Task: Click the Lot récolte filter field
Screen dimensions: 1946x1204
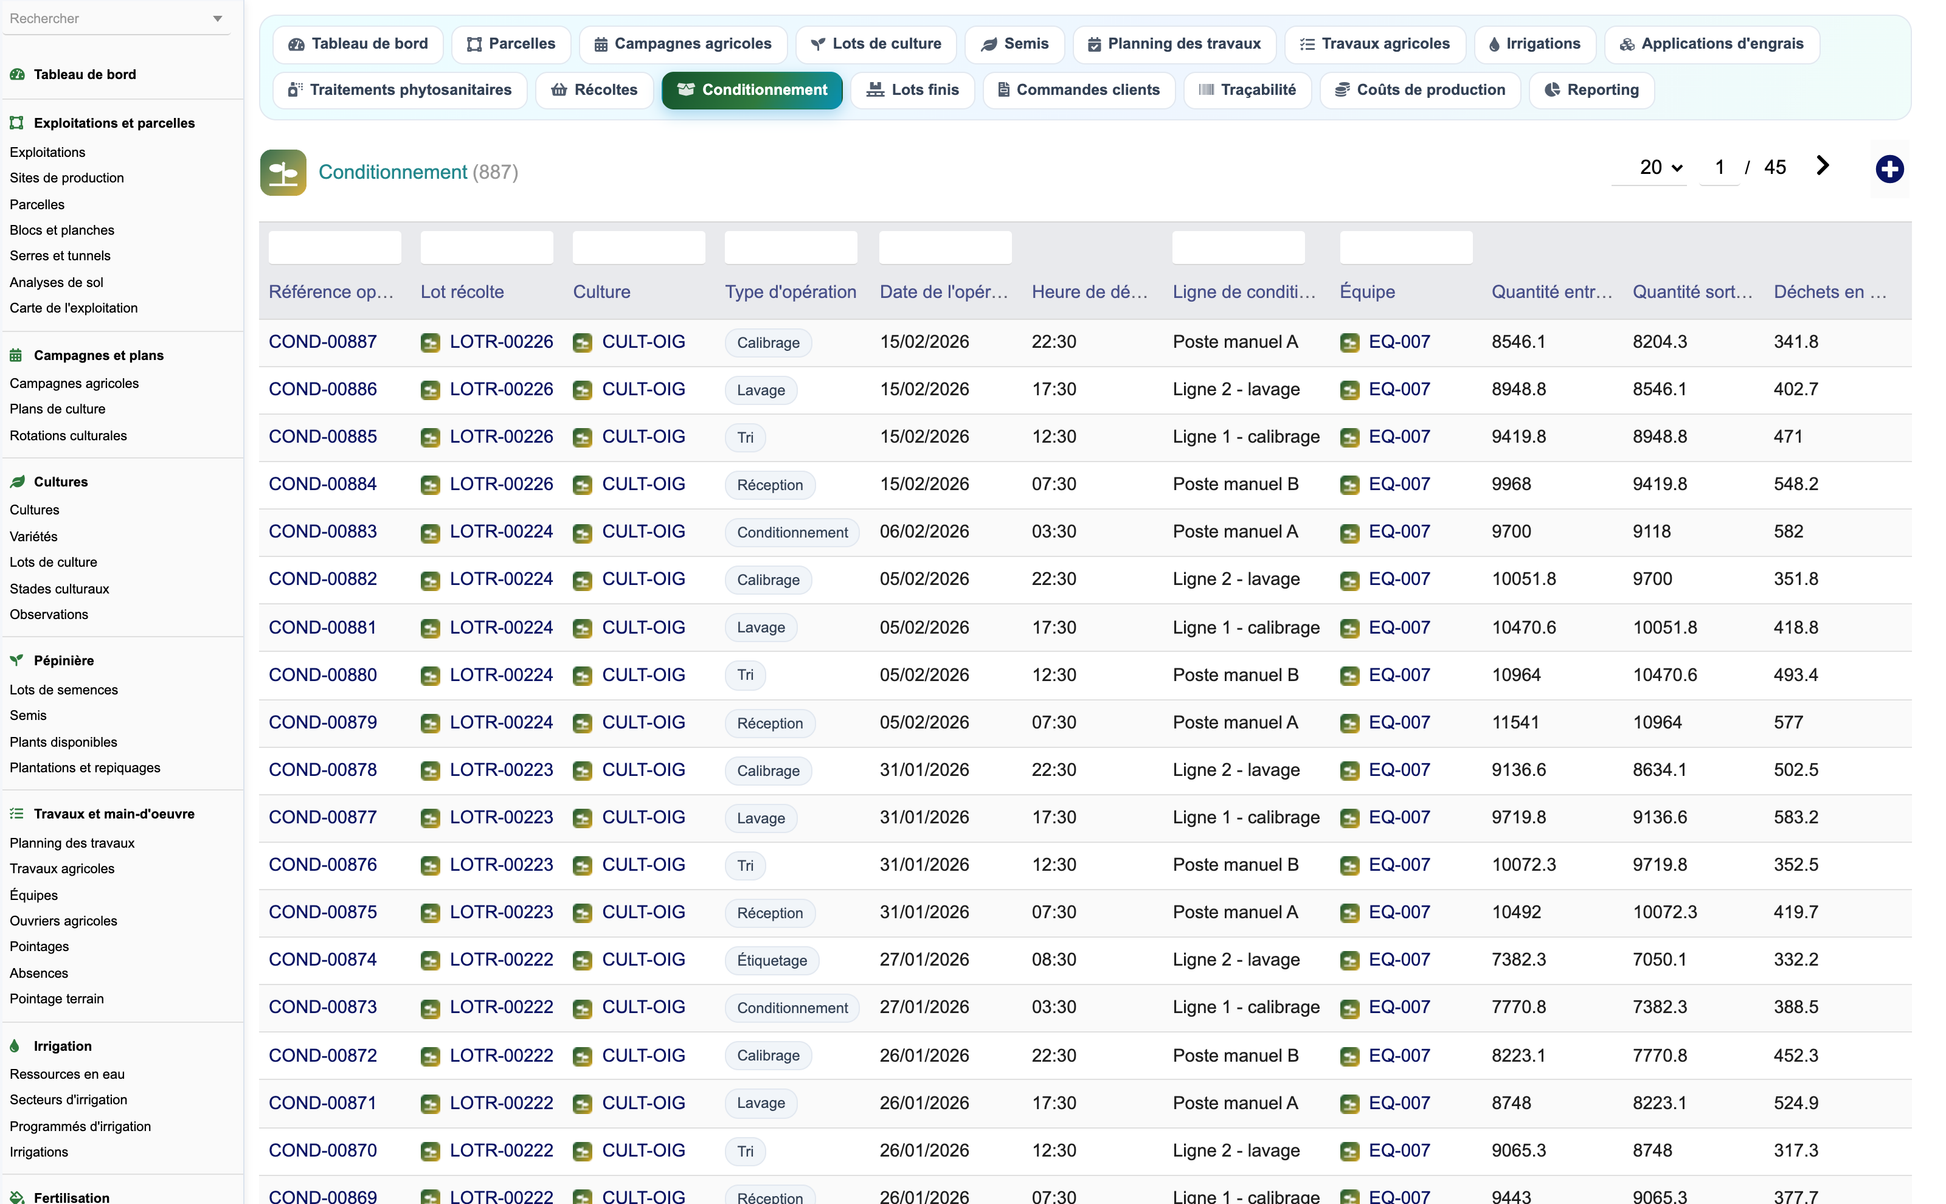Action: pos(487,247)
